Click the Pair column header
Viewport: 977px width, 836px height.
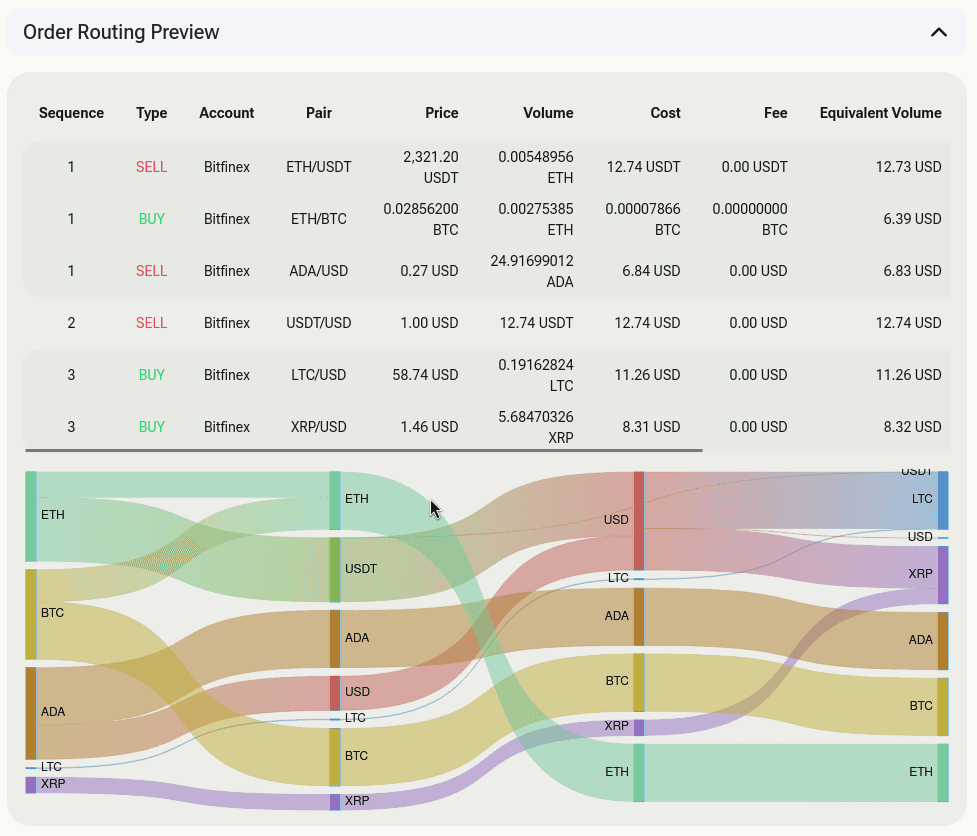coord(318,113)
